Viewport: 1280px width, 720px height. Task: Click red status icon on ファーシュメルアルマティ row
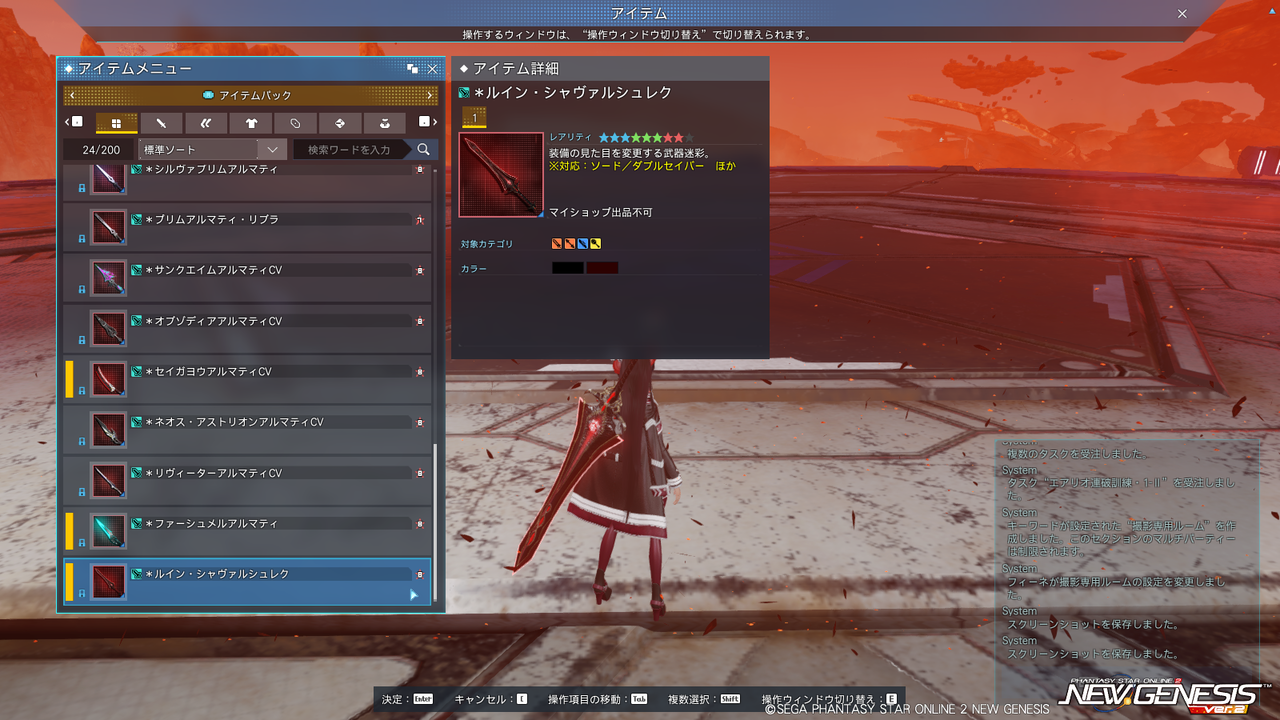point(420,523)
